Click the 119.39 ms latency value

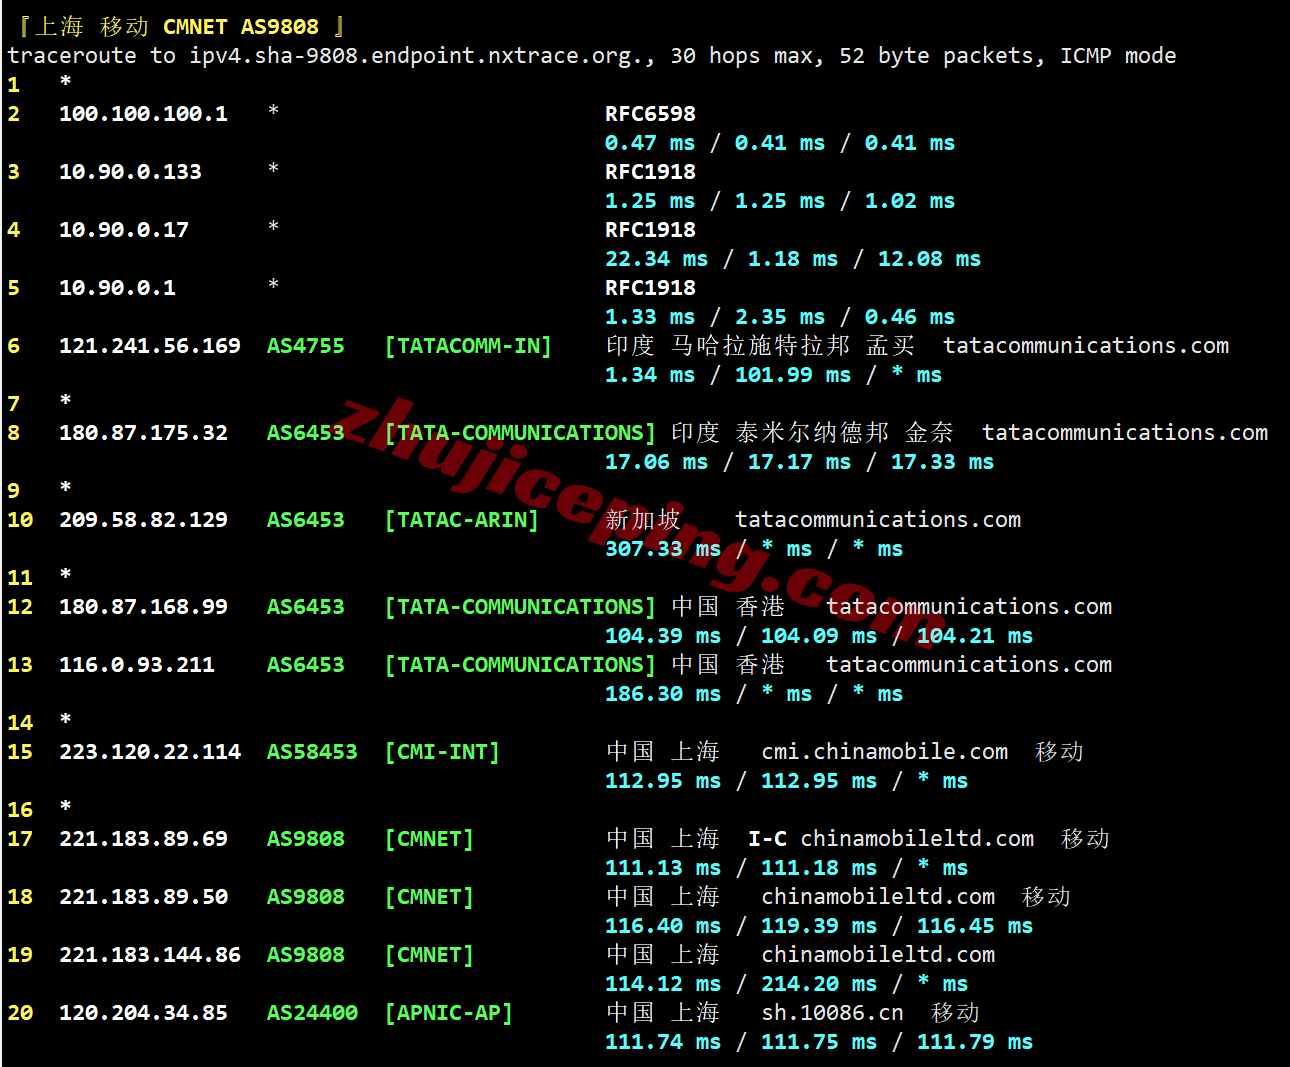point(819,926)
